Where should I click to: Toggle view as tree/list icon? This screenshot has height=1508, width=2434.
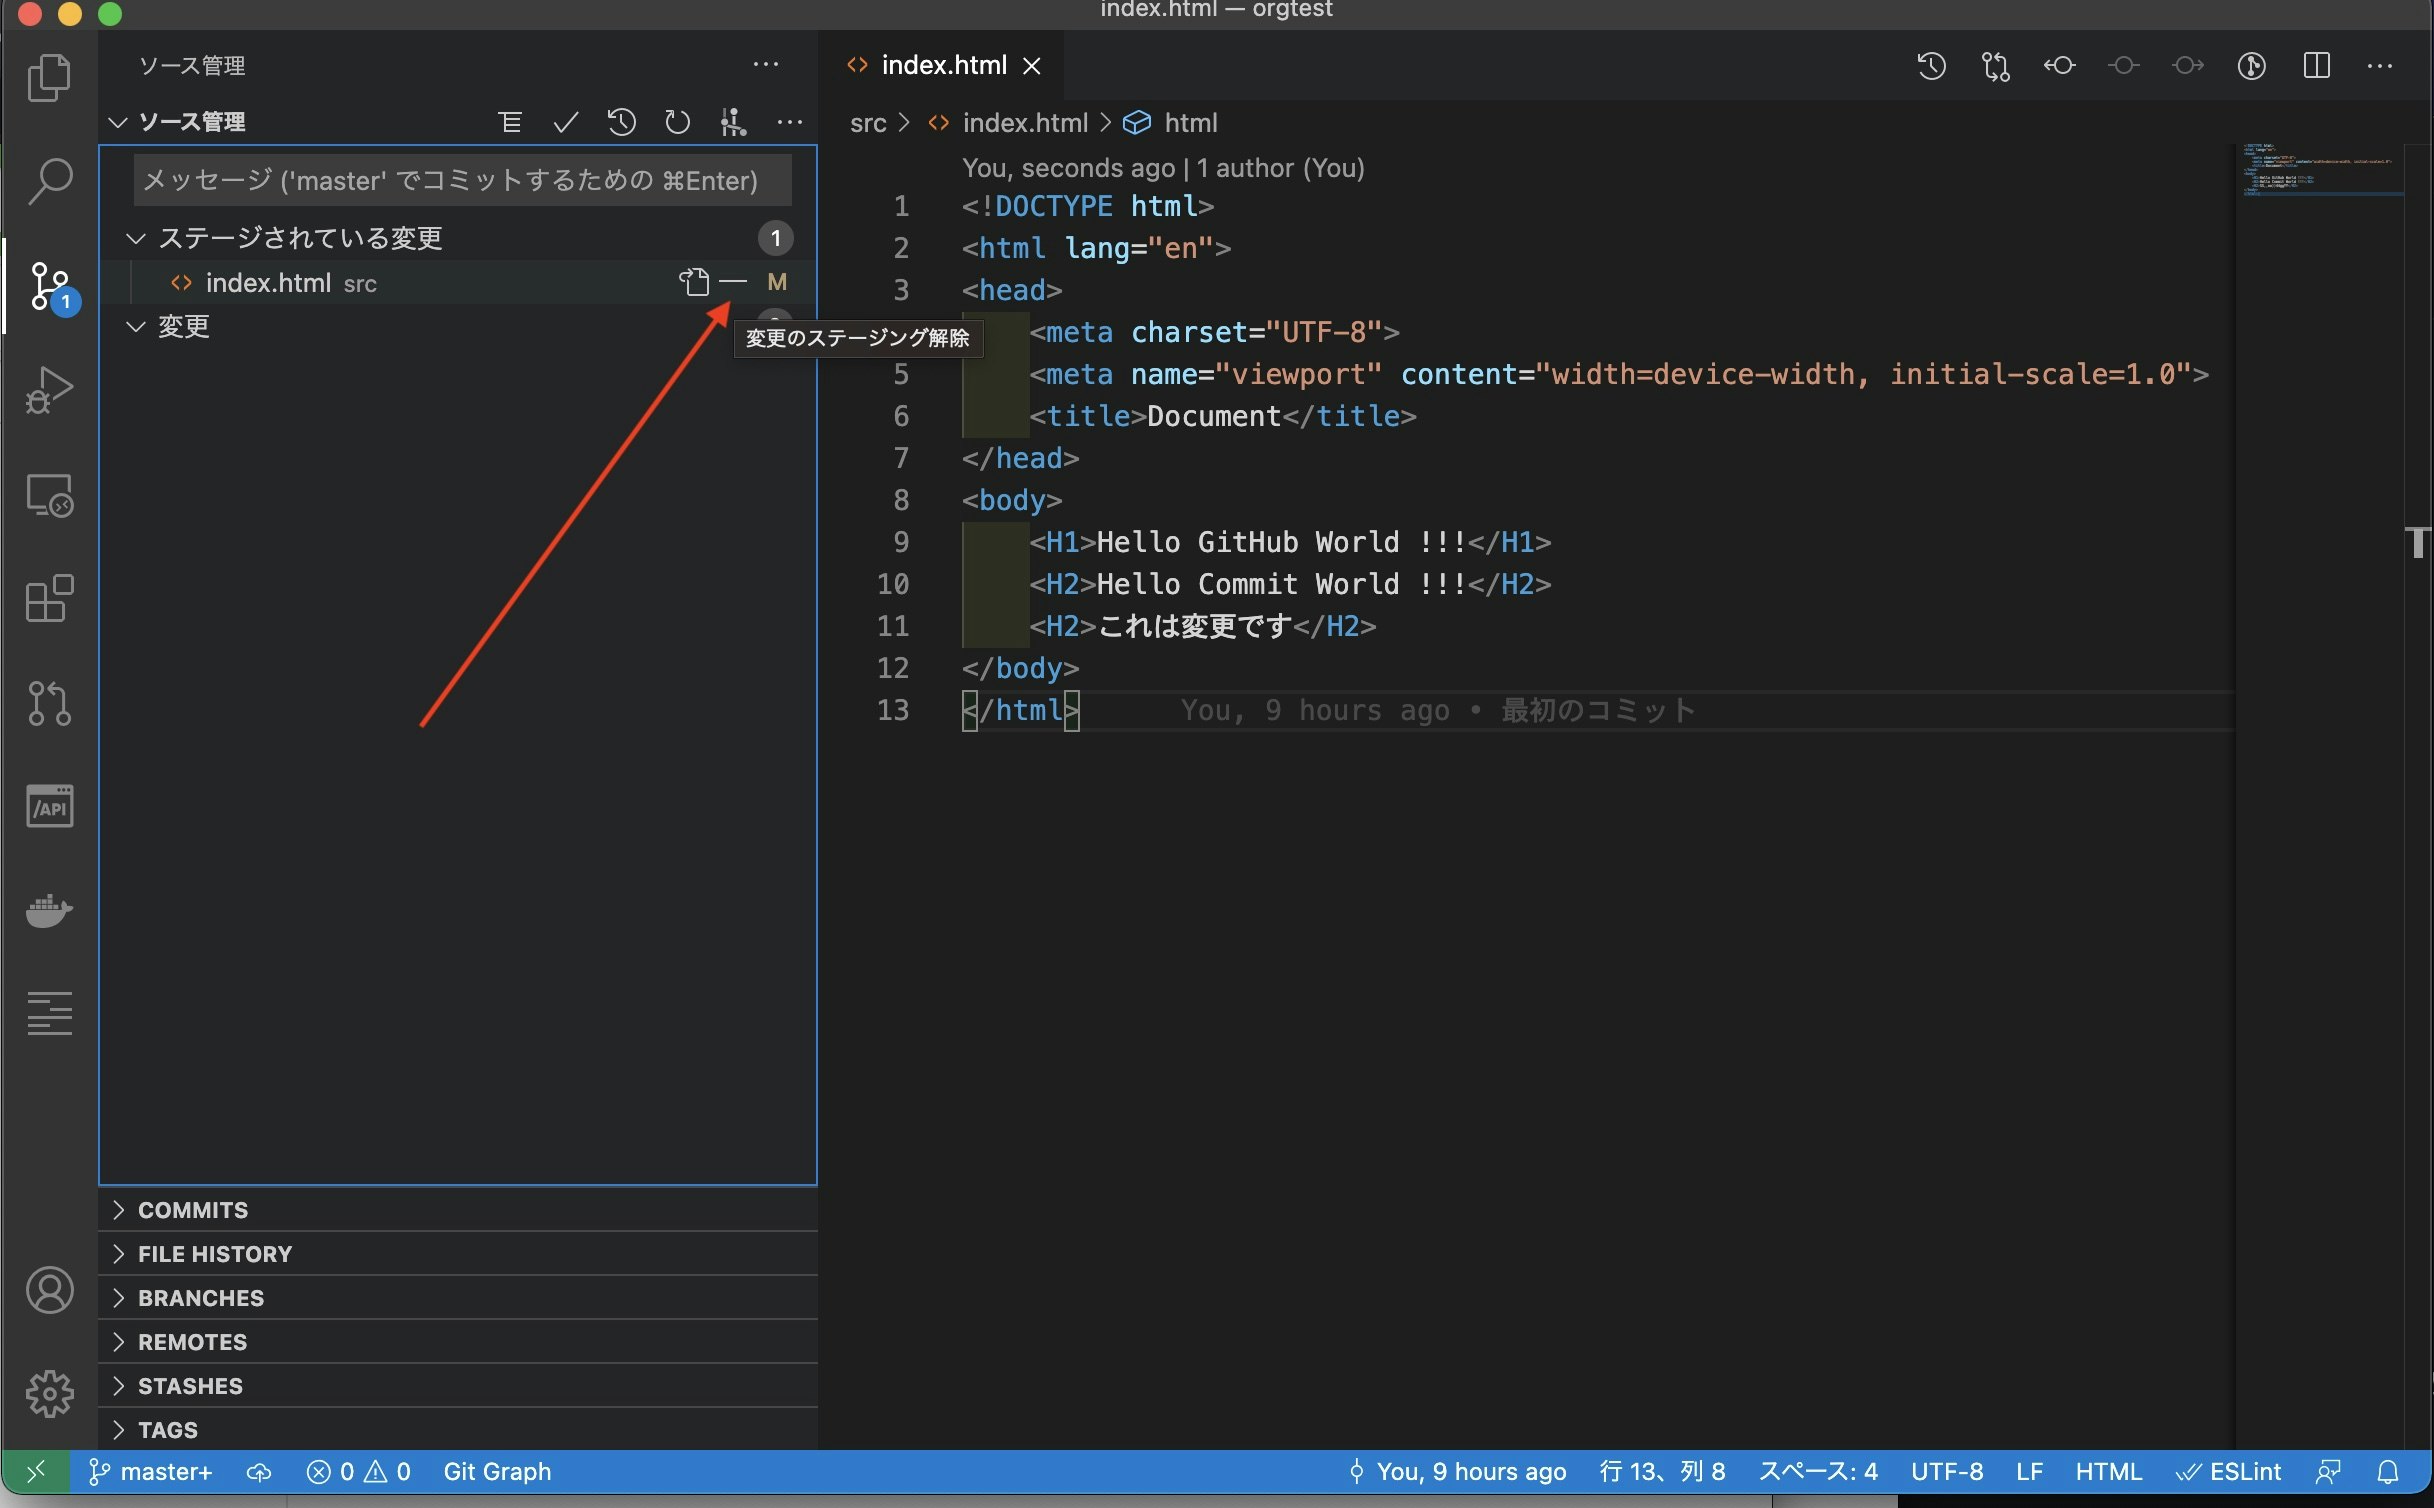click(510, 122)
